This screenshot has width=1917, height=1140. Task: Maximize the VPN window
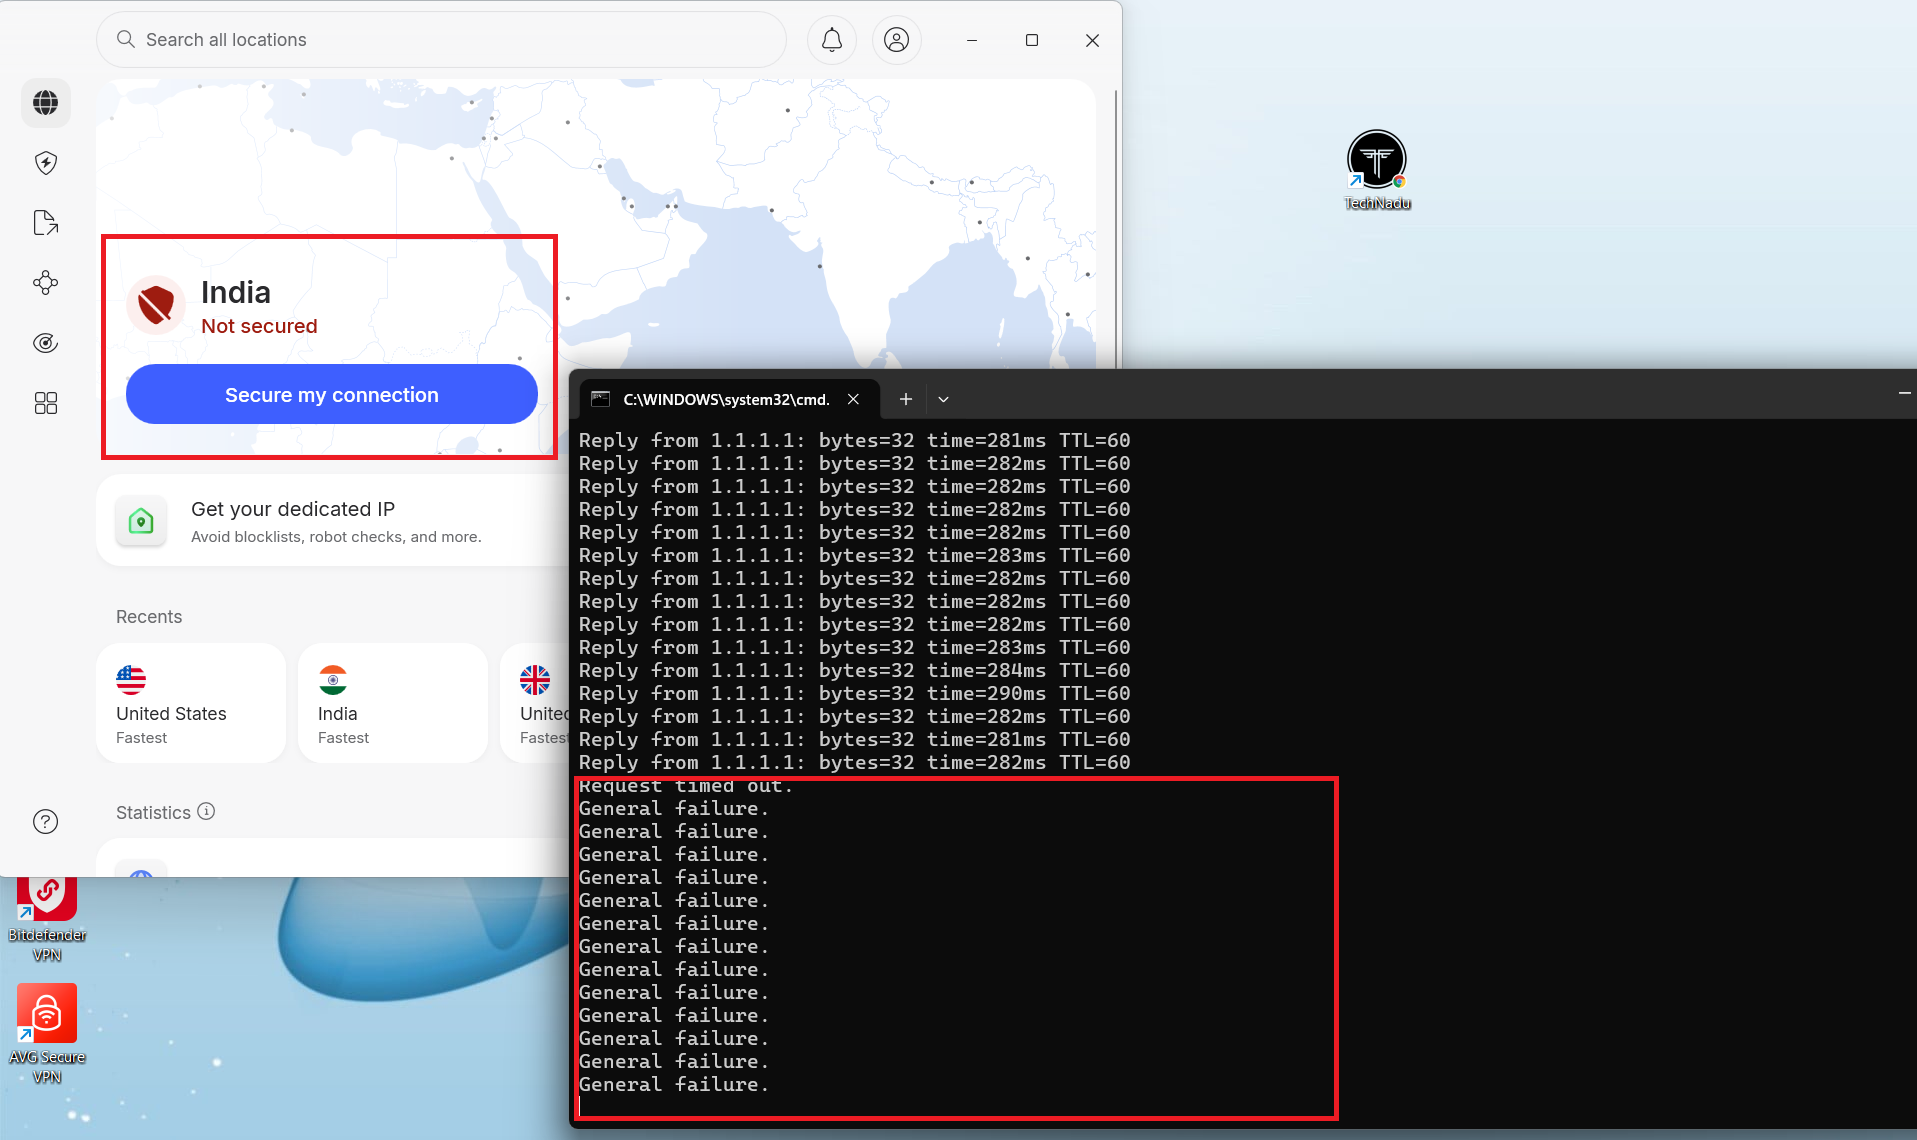coord(1032,40)
